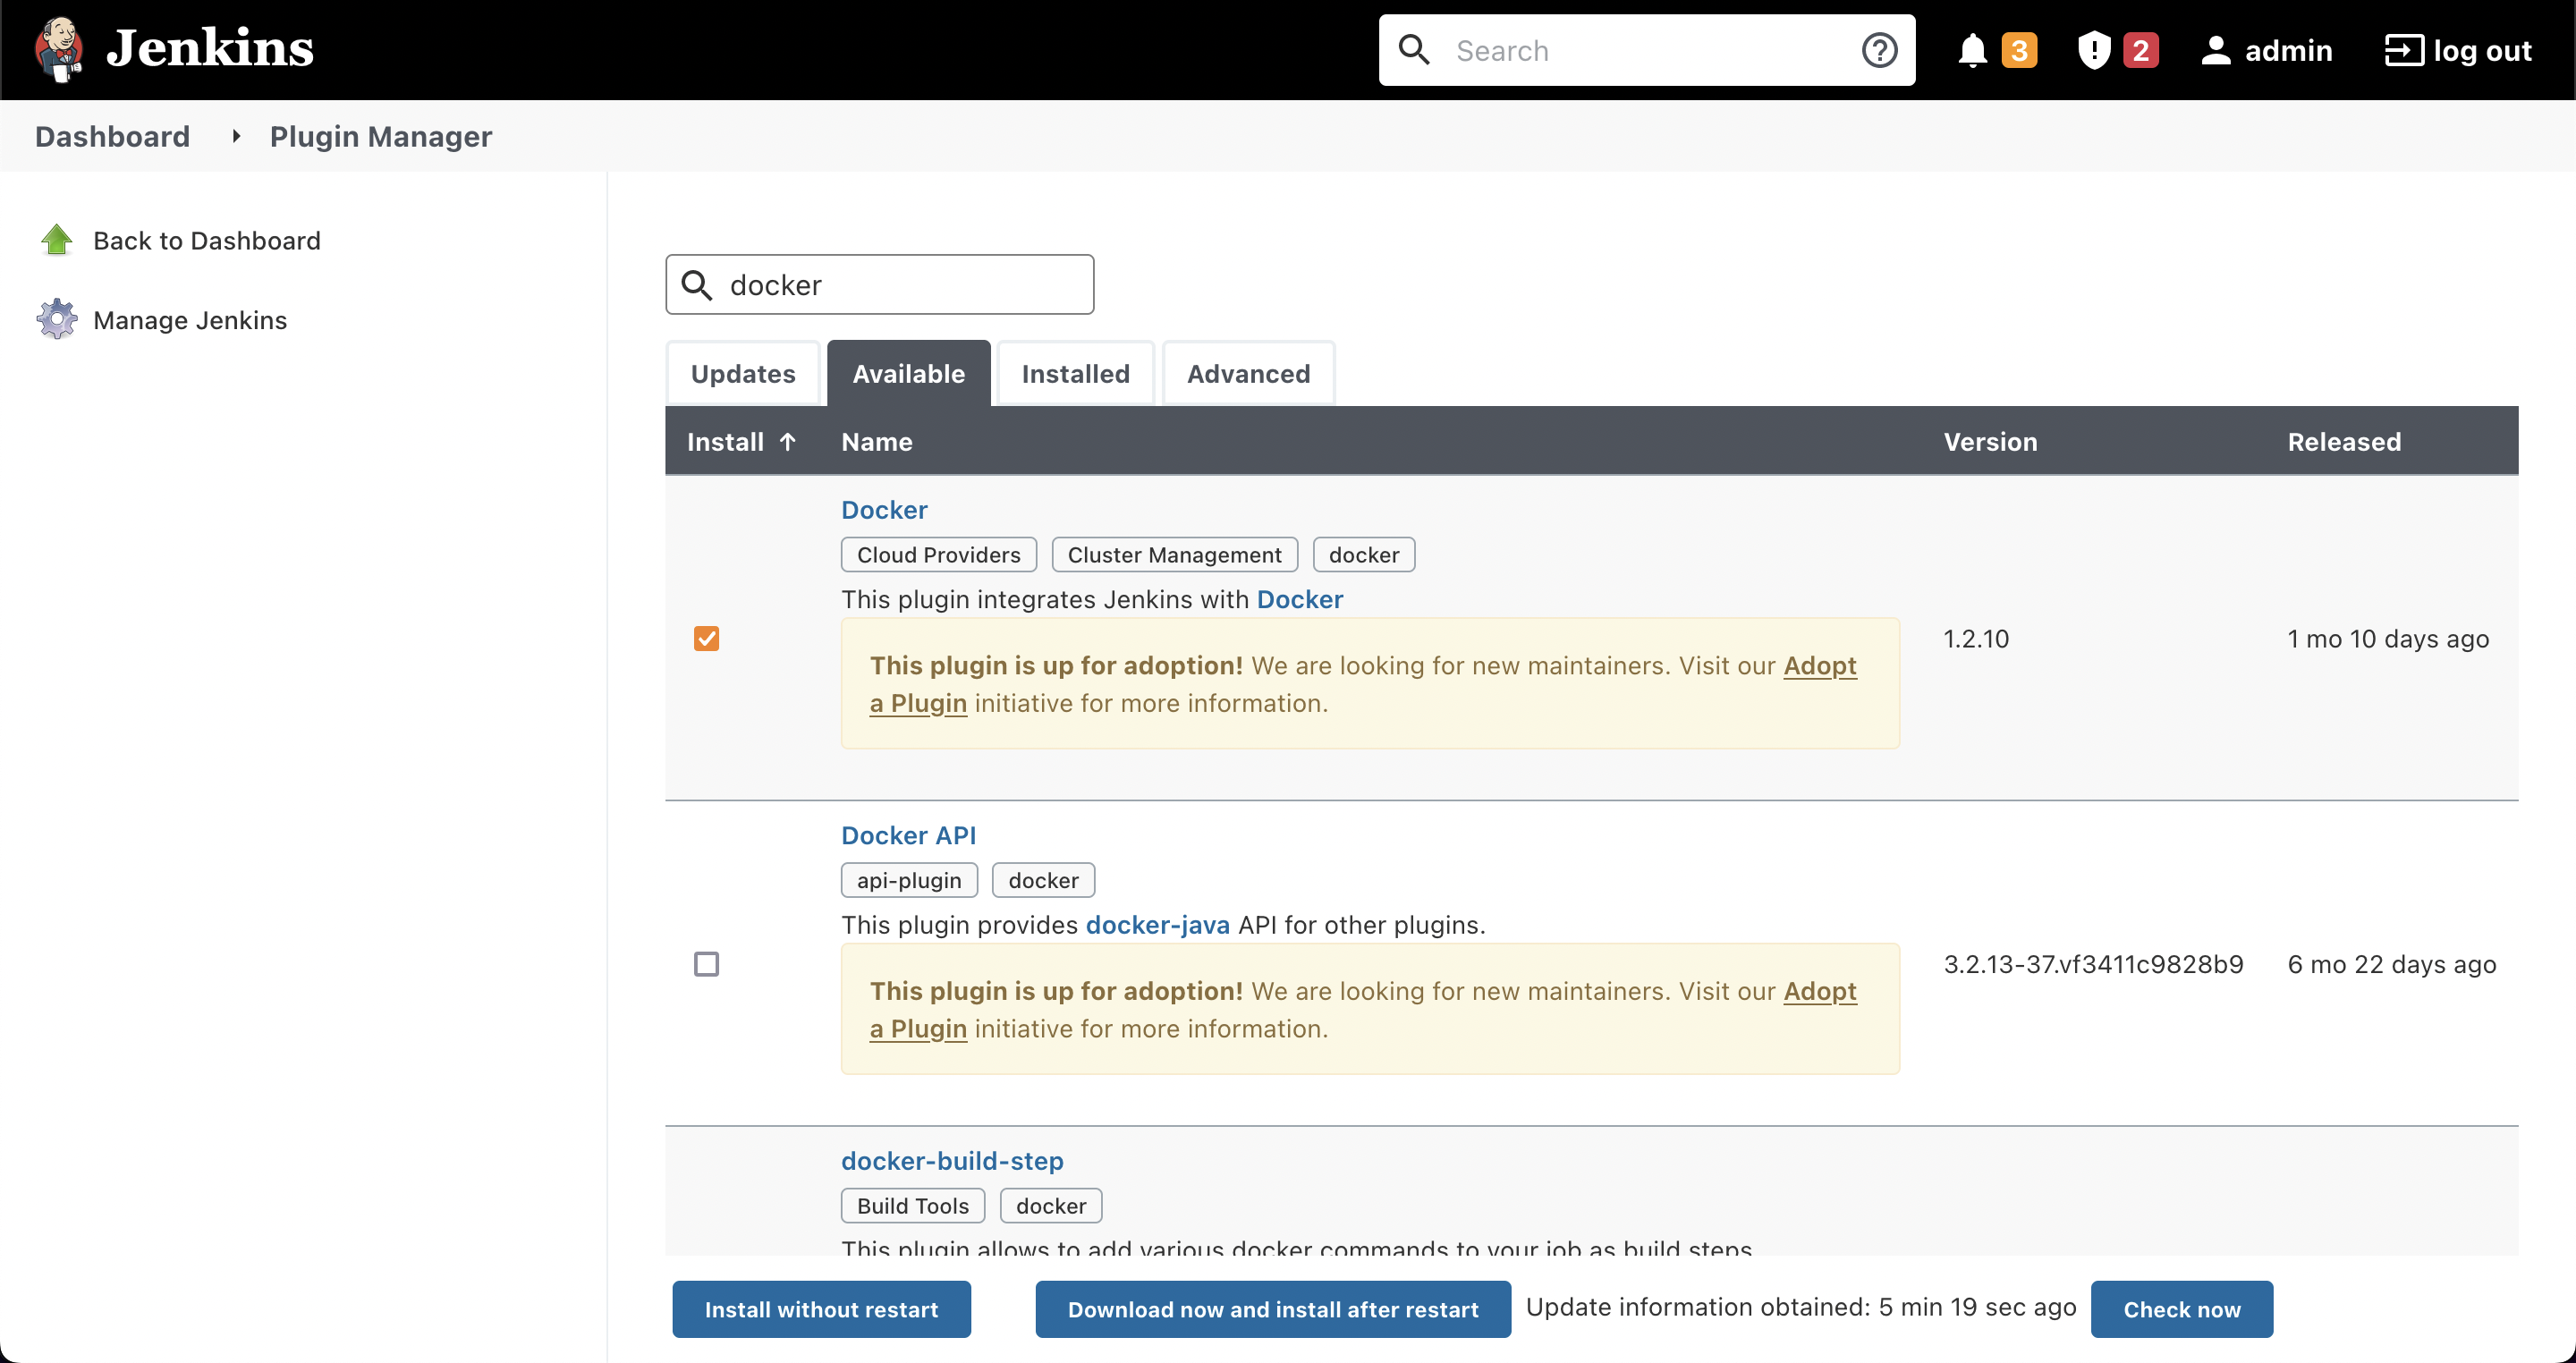The height and width of the screenshot is (1363, 2576).
Task: Click the Check now button
Action: pyautogui.click(x=2181, y=1309)
